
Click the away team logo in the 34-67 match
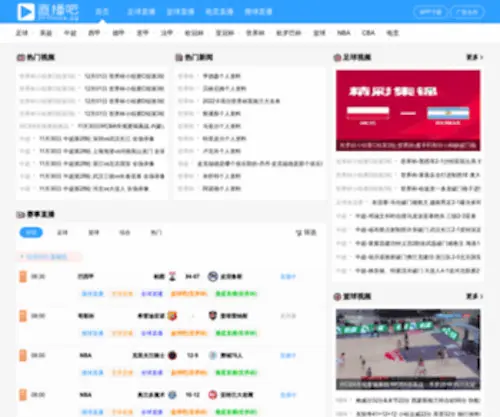(x=213, y=276)
